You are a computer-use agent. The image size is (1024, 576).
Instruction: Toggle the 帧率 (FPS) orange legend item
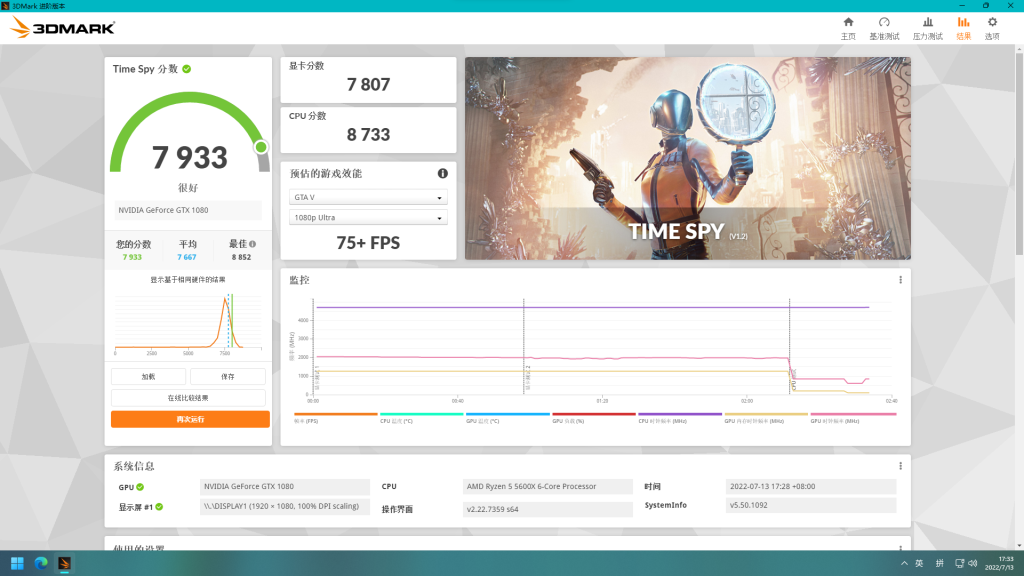click(336, 417)
